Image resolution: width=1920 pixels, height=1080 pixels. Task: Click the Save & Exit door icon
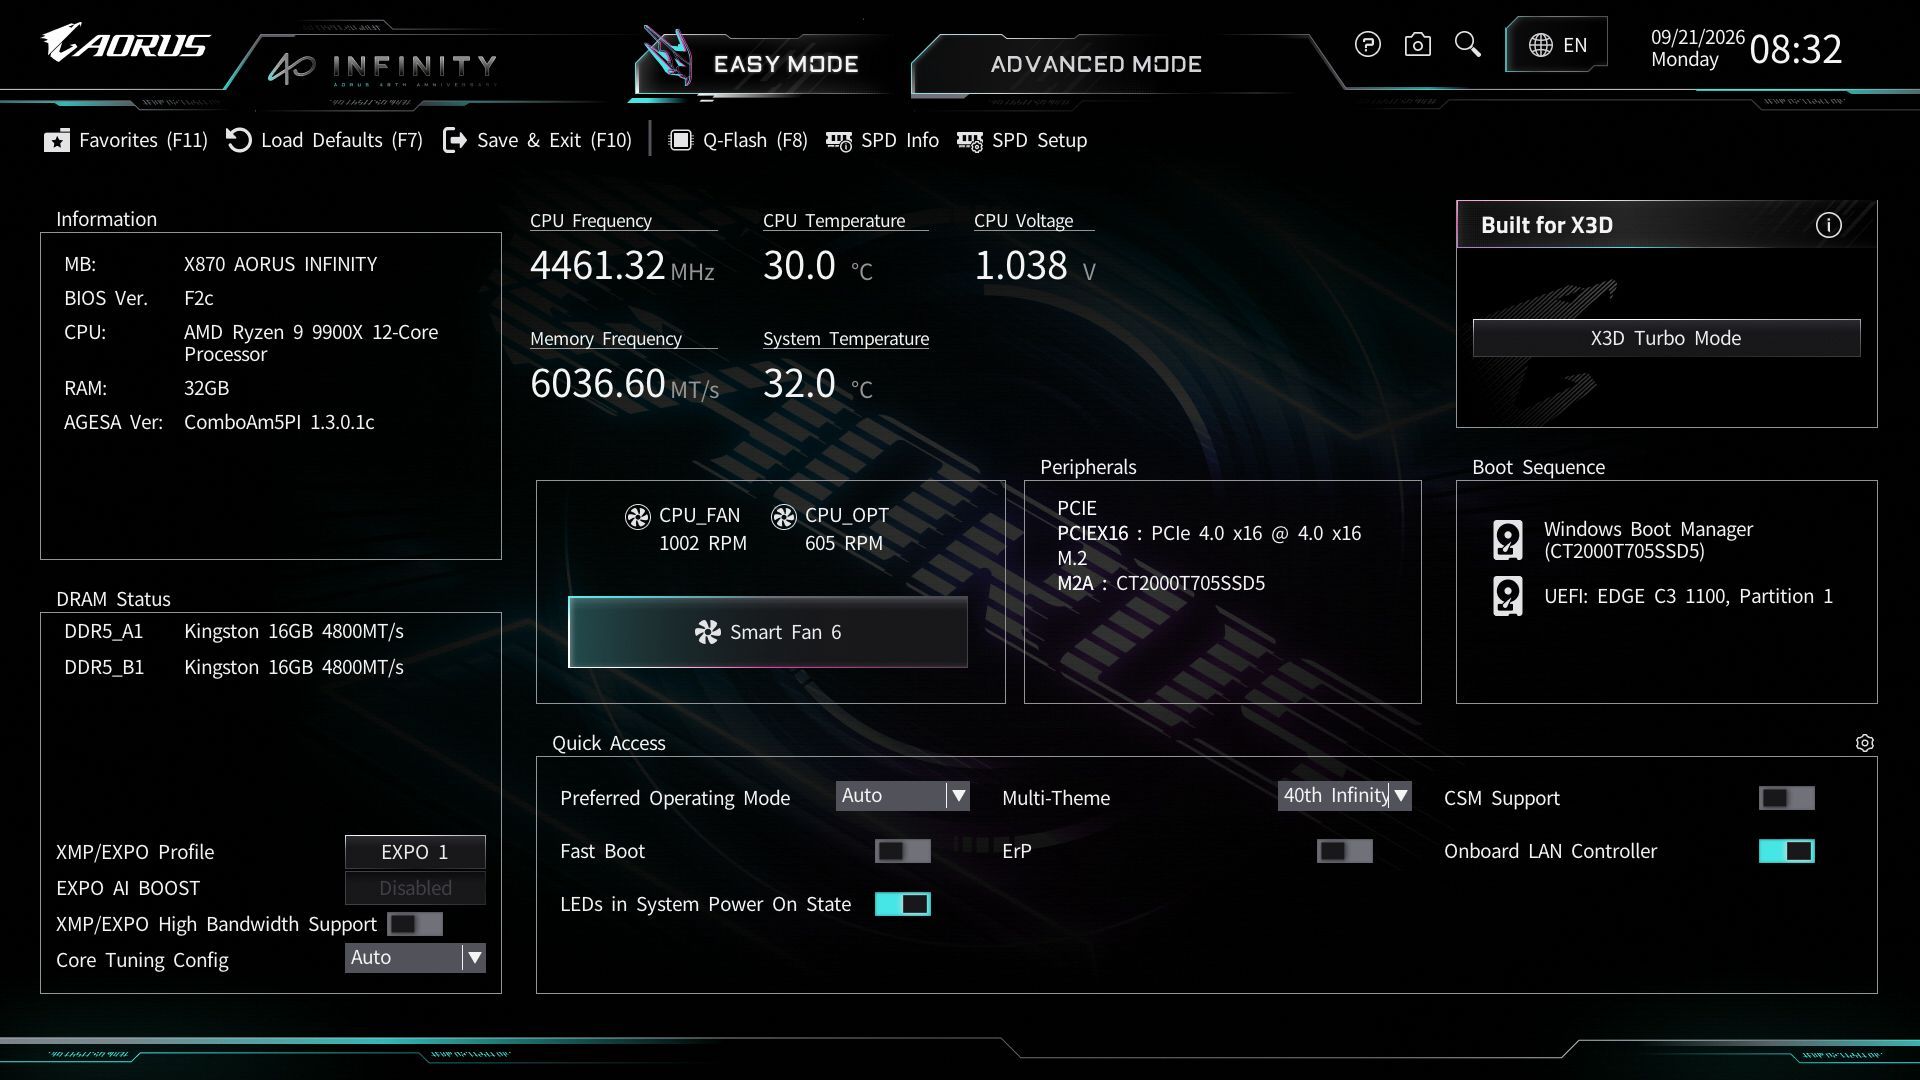click(455, 140)
